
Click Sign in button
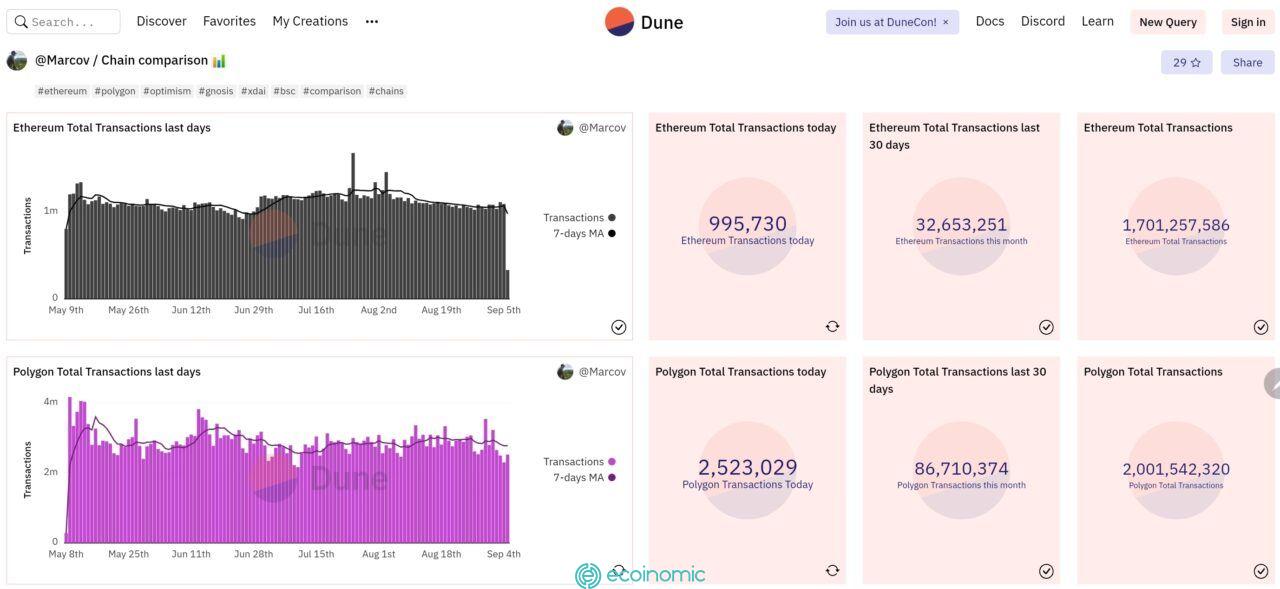pyautogui.click(x=1248, y=22)
